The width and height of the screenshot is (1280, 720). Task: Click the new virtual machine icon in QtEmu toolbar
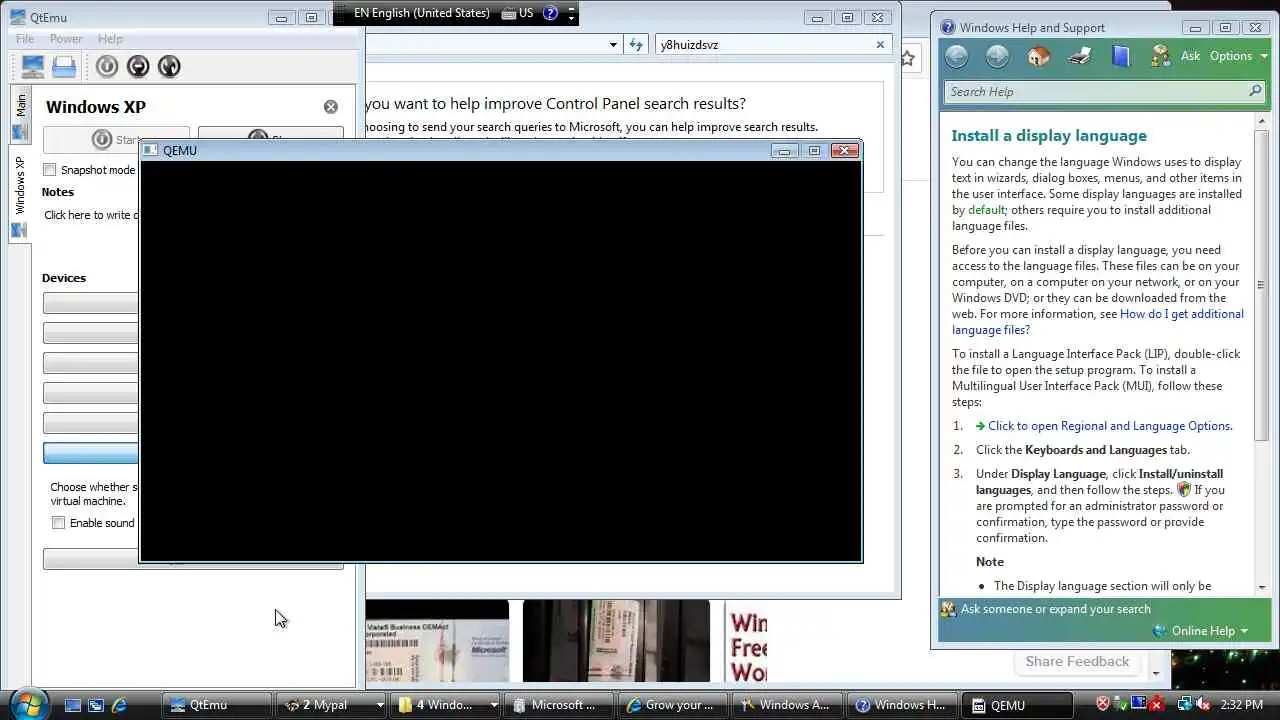[32, 66]
